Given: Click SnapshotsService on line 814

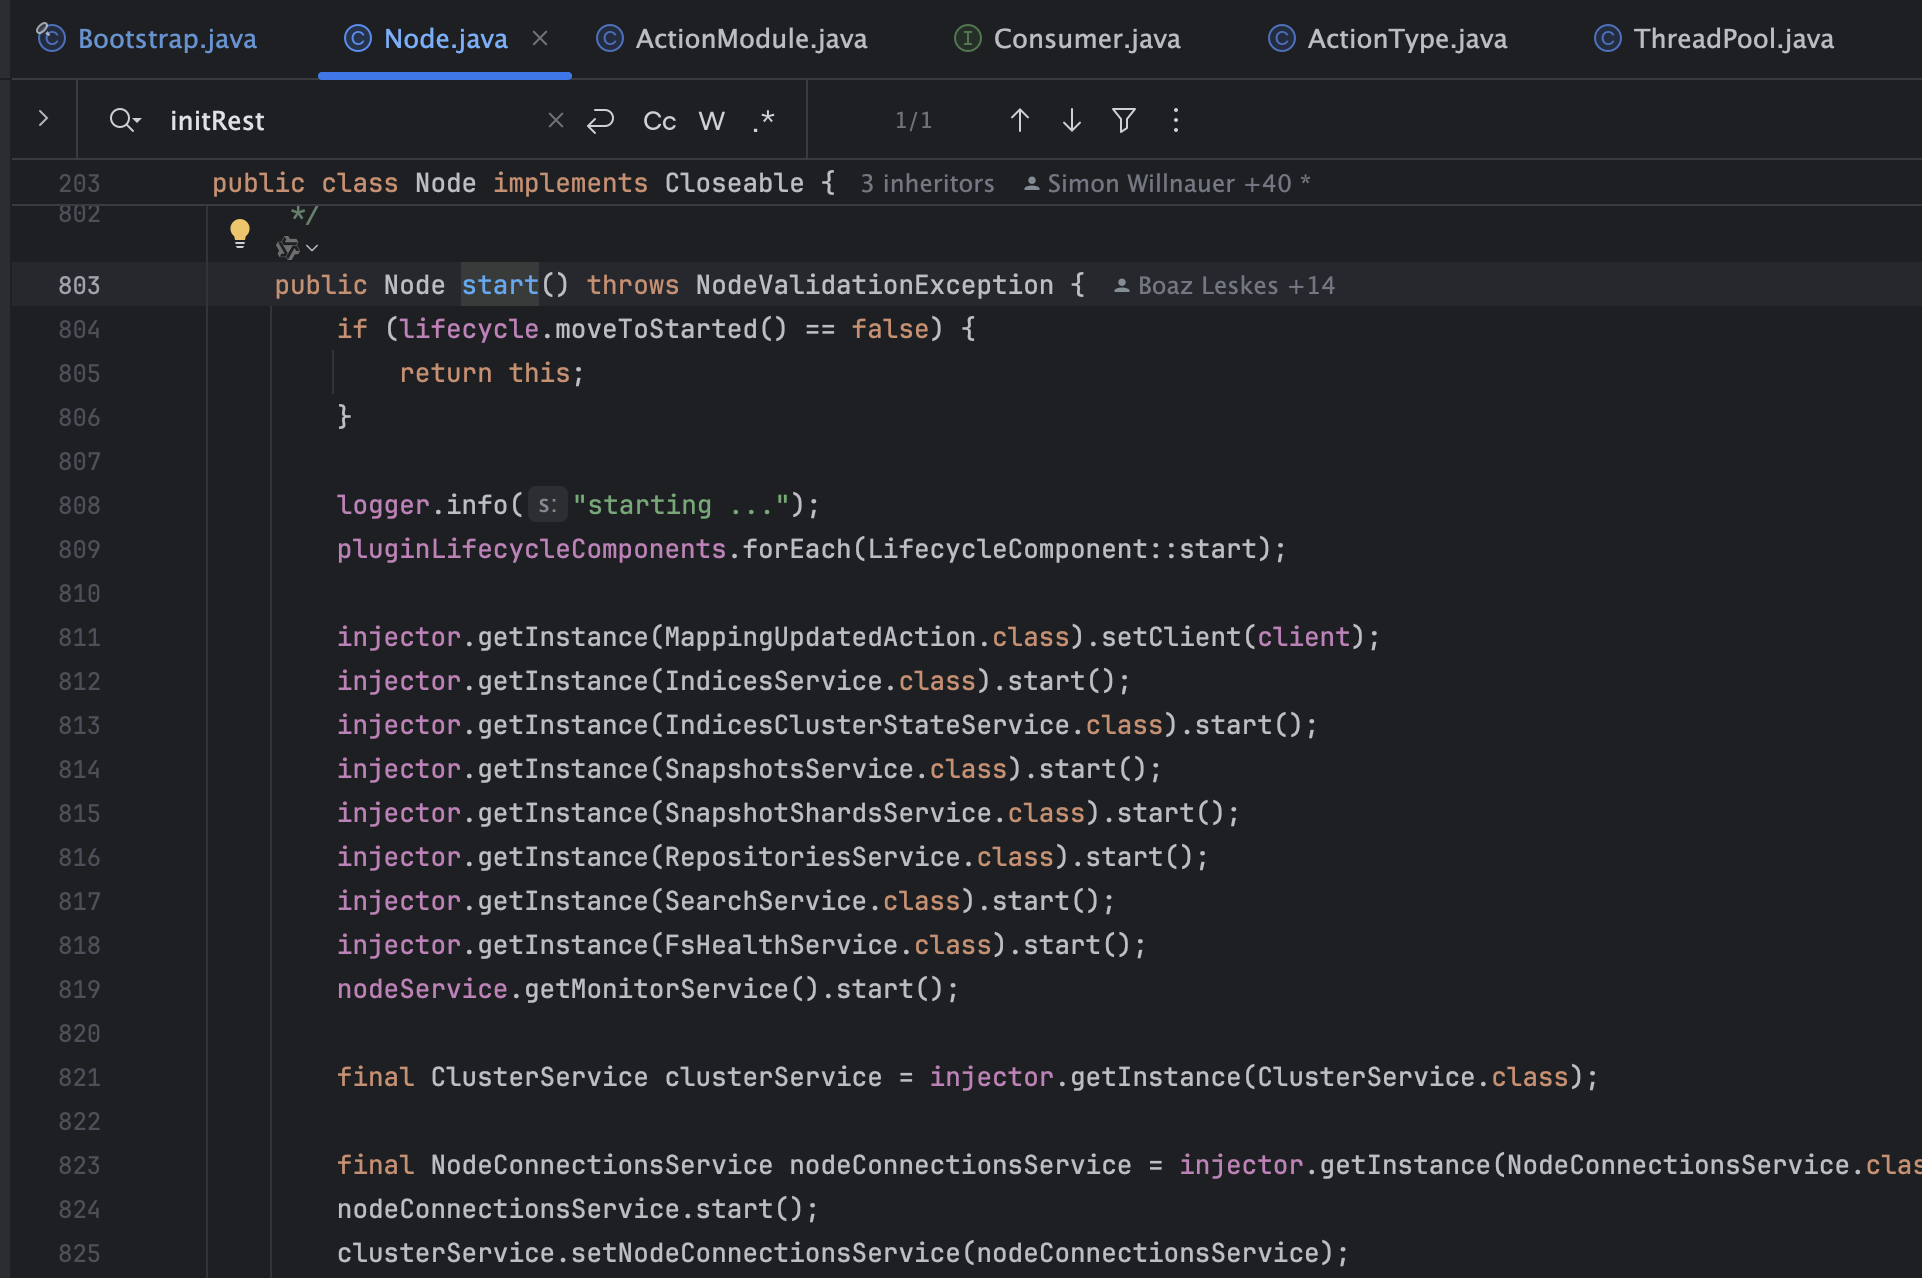Looking at the screenshot, I should [789, 769].
